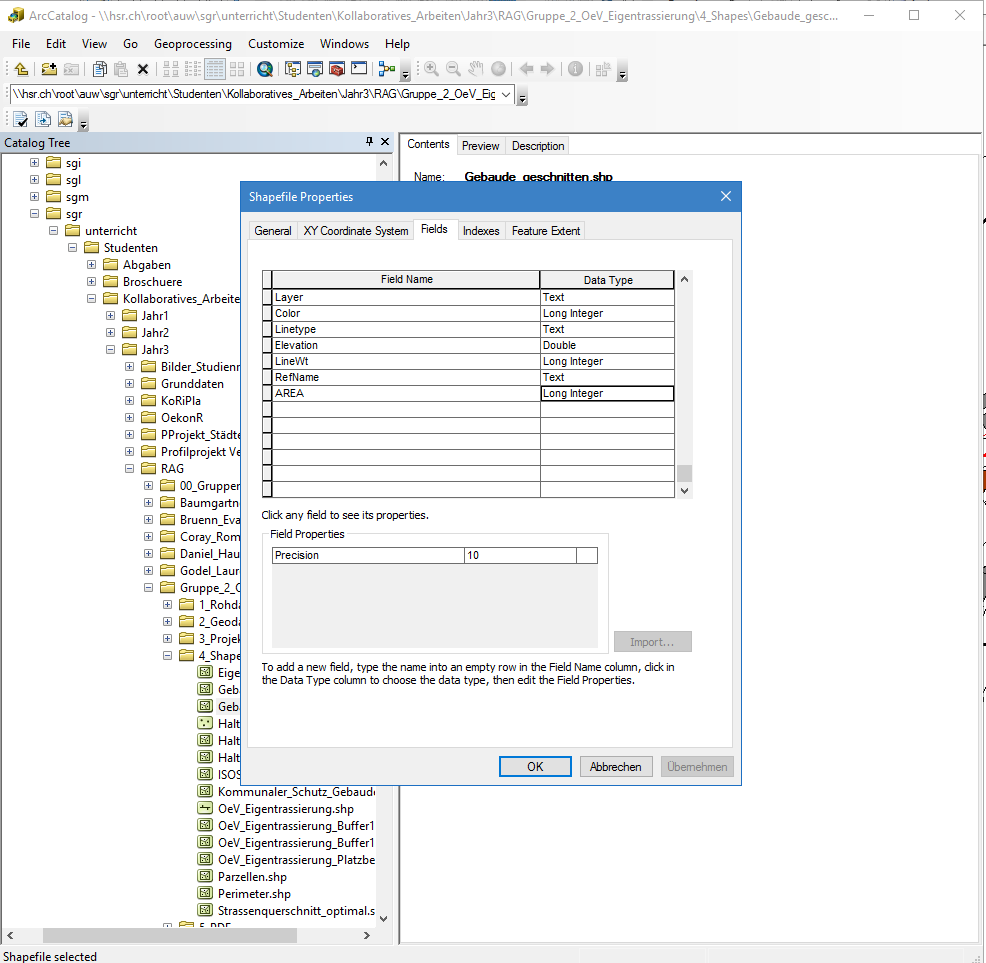Open the AREA field's Data Type dropdown
The image size is (986, 963).
(606, 394)
